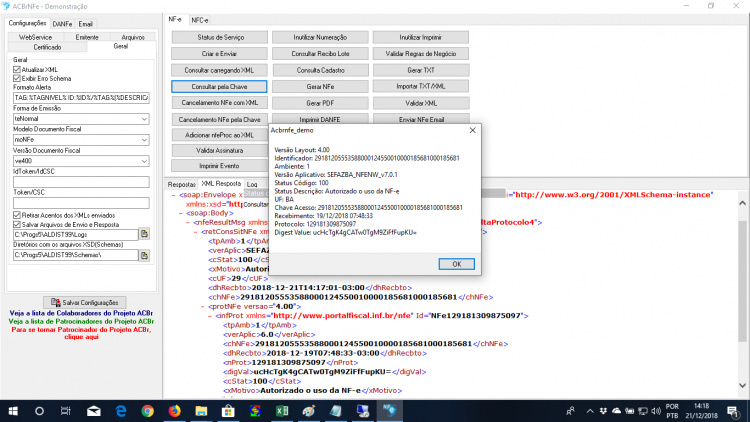Open Cortana search circle on taskbar
Image resolution: width=750 pixels, height=422 pixels.
(39, 411)
